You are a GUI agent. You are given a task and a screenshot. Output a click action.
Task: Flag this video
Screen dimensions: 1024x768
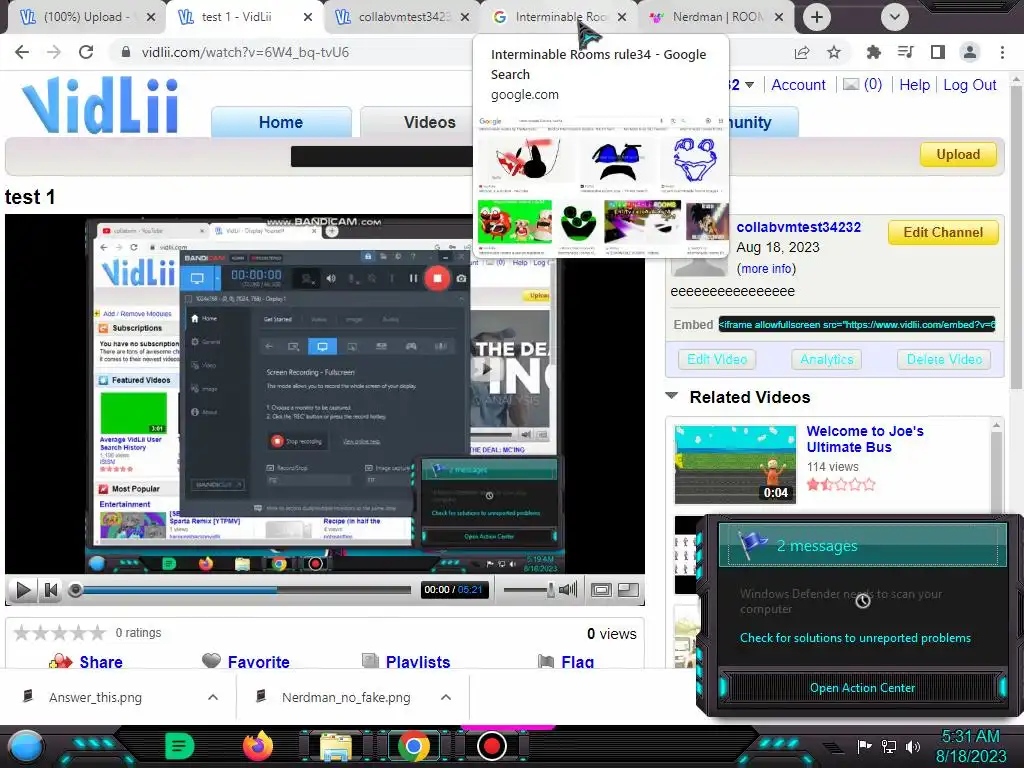pyautogui.click(x=577, y=662)
